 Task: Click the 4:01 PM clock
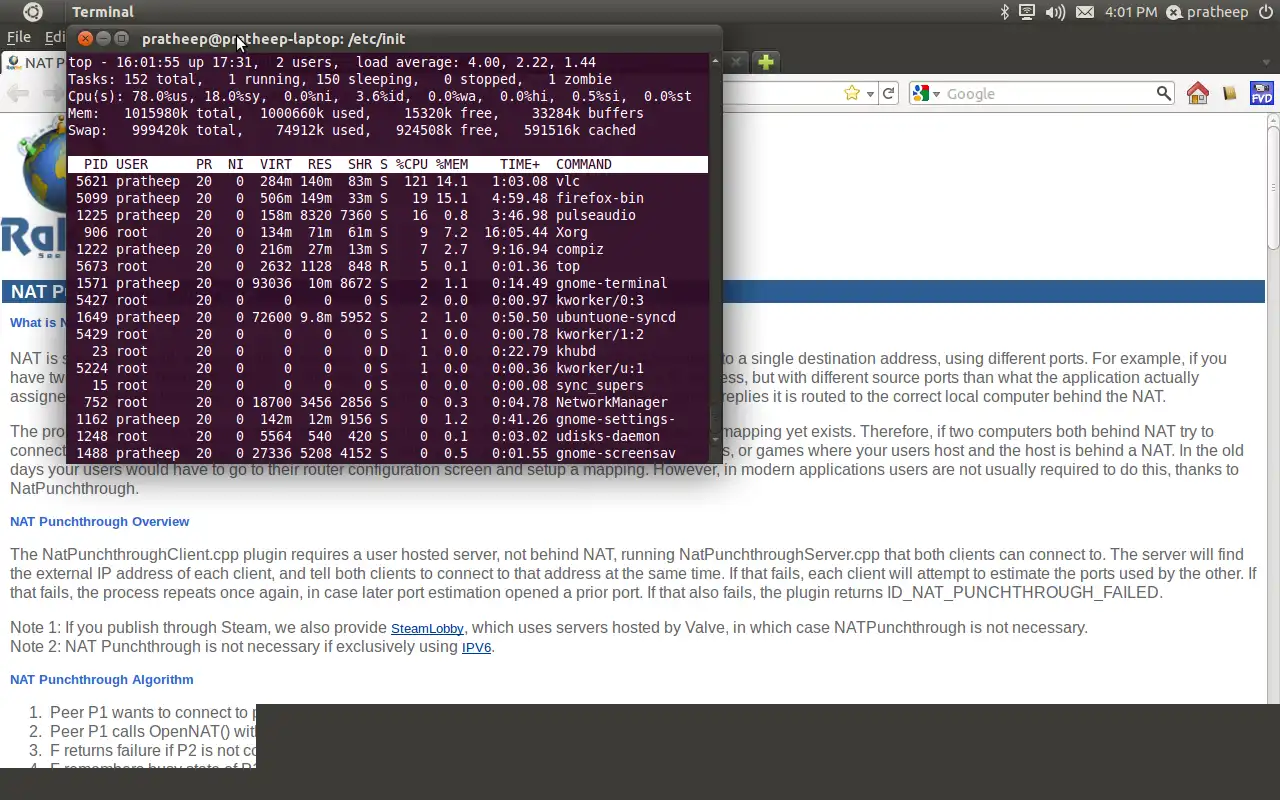(1131, 12)
